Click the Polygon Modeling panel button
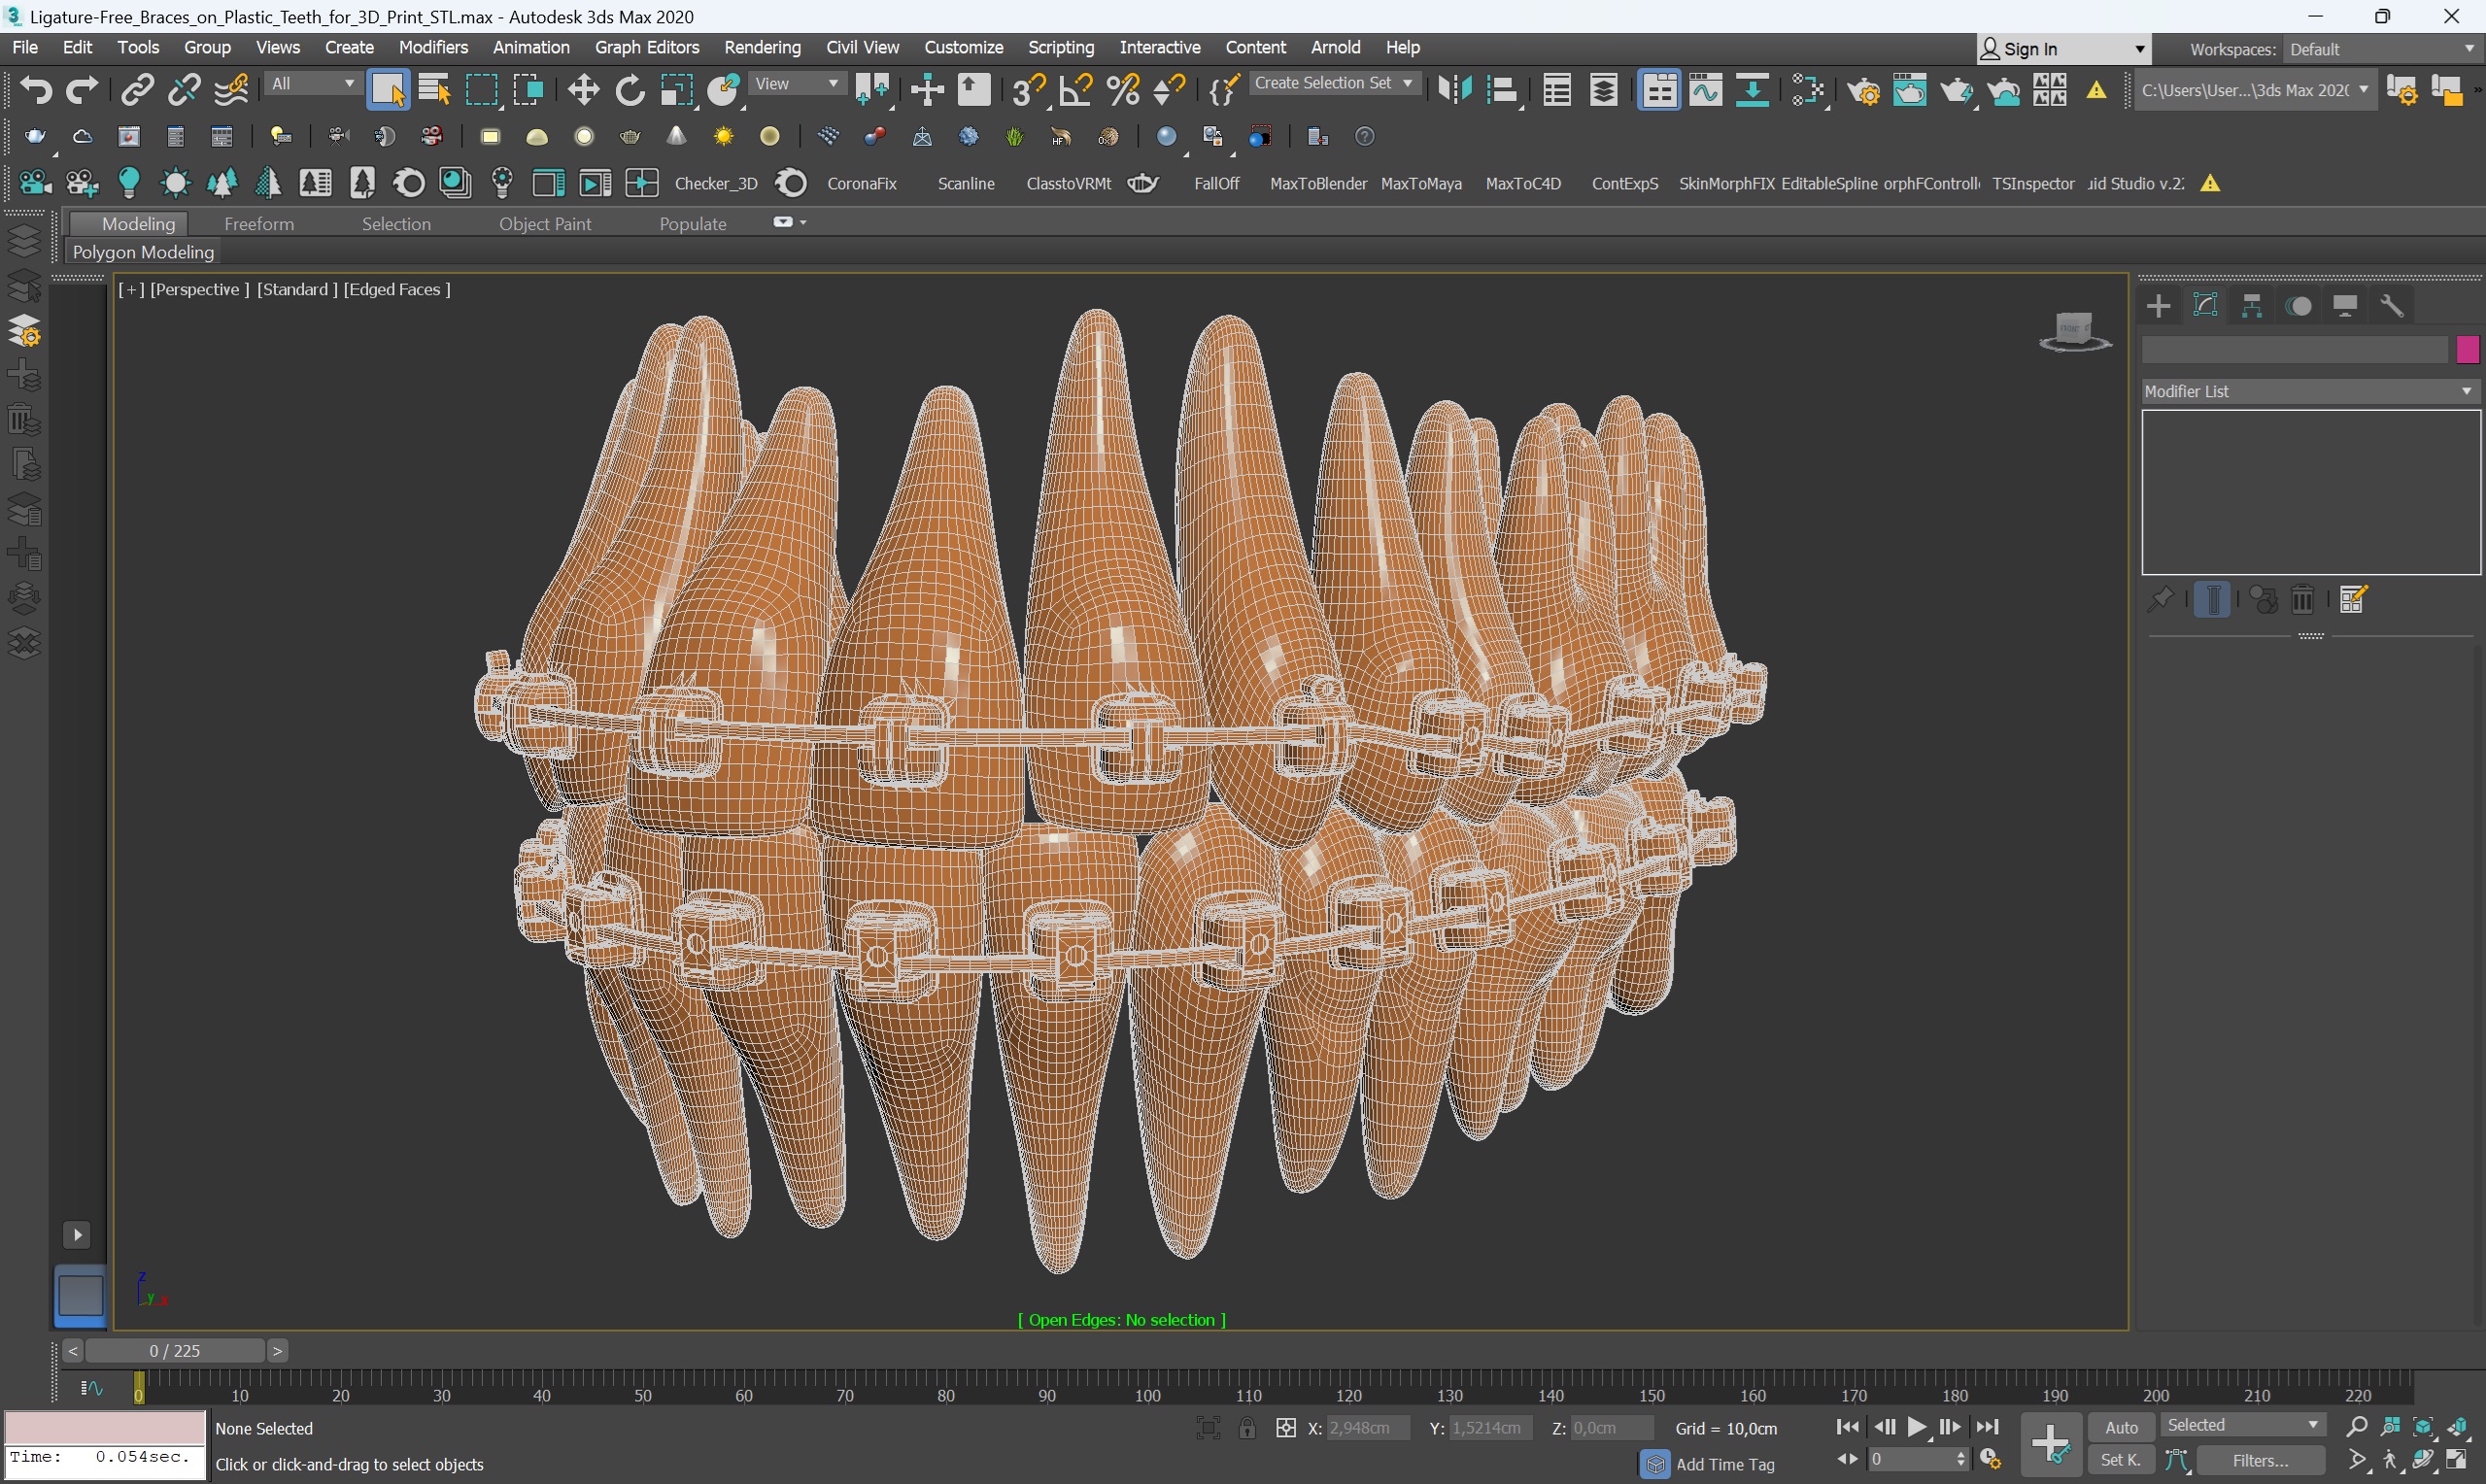This screenshot has height=1484, width=2486. [143, 252]
